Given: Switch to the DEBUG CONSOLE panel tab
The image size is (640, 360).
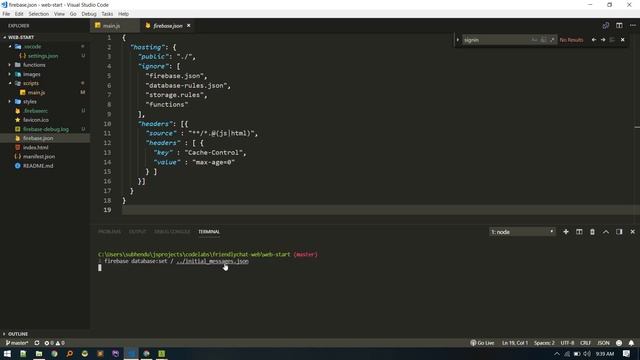Looking at the screenshot, I should pos(172,231).
